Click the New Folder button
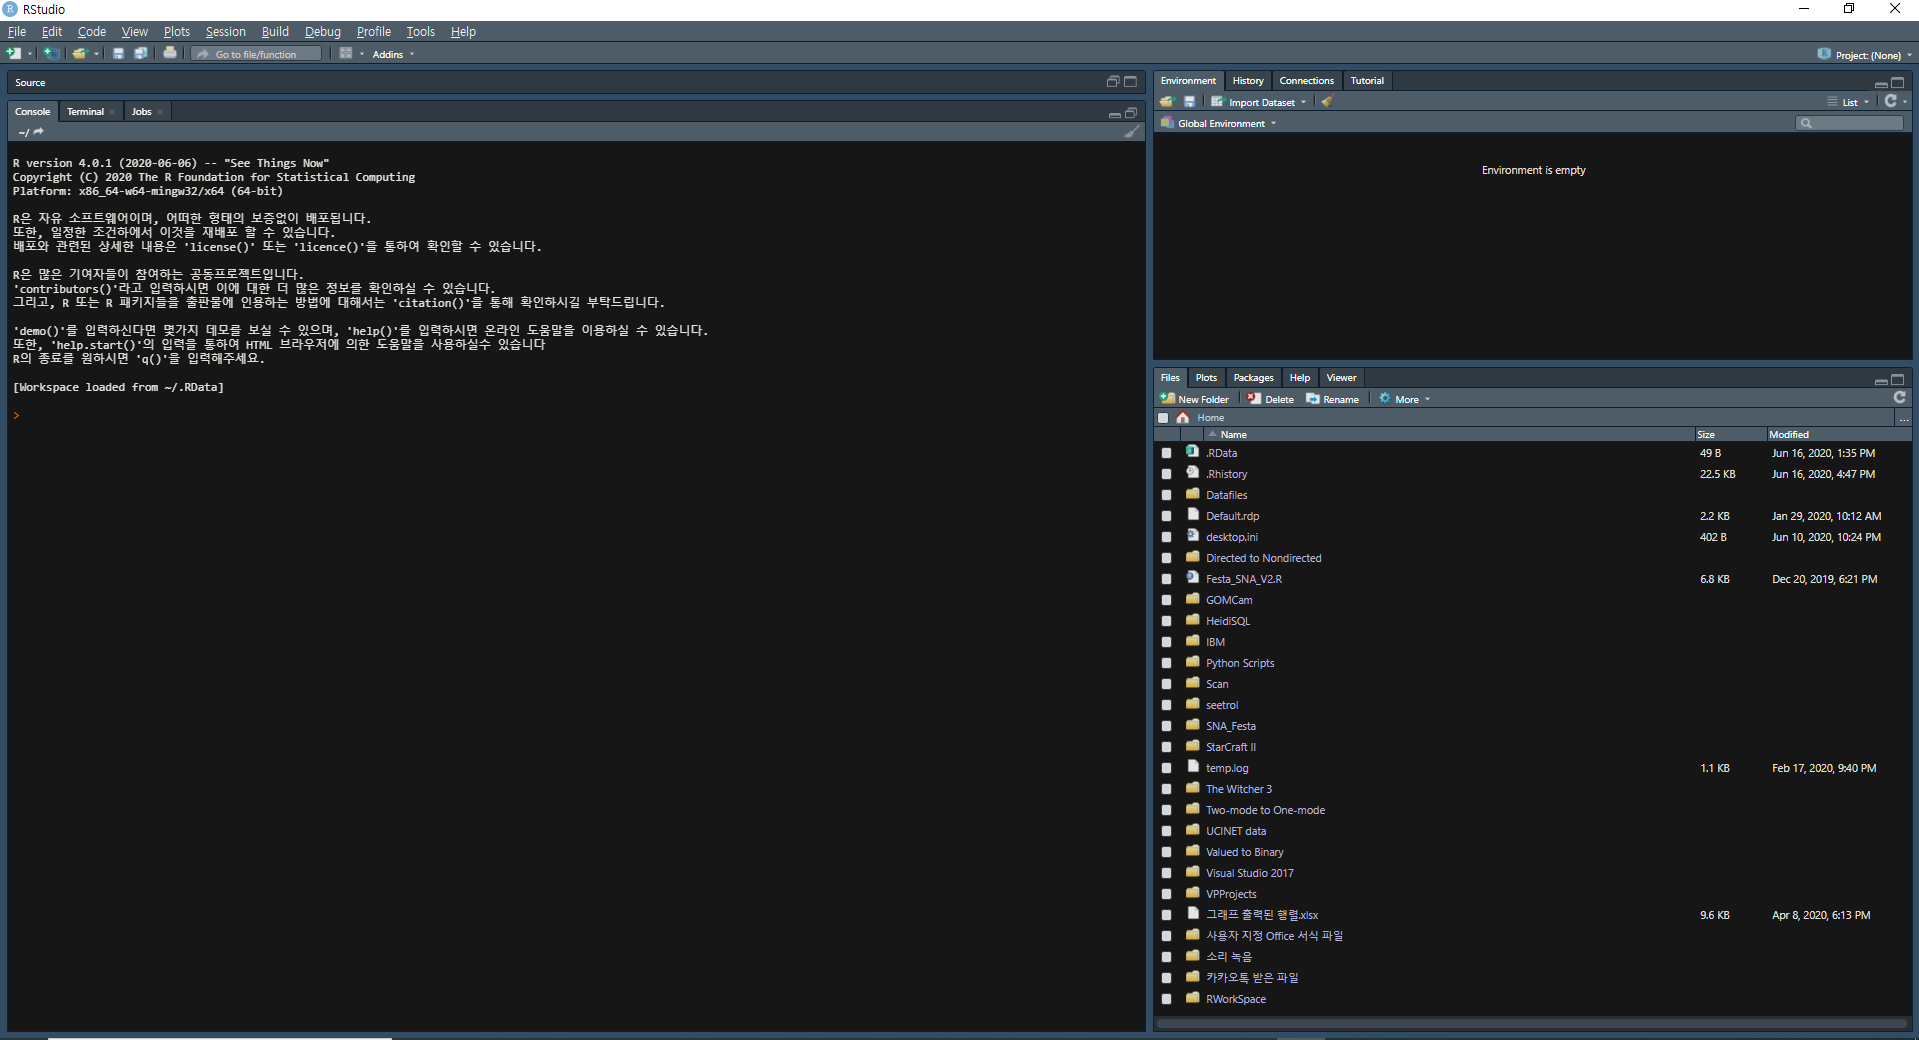This screenshot has height=1040, width=1919. (1195, 399)
